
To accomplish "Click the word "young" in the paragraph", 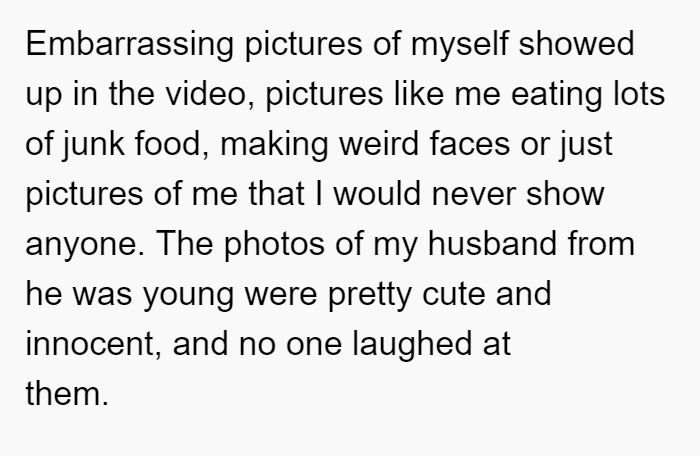I will (x=188, y=295).
